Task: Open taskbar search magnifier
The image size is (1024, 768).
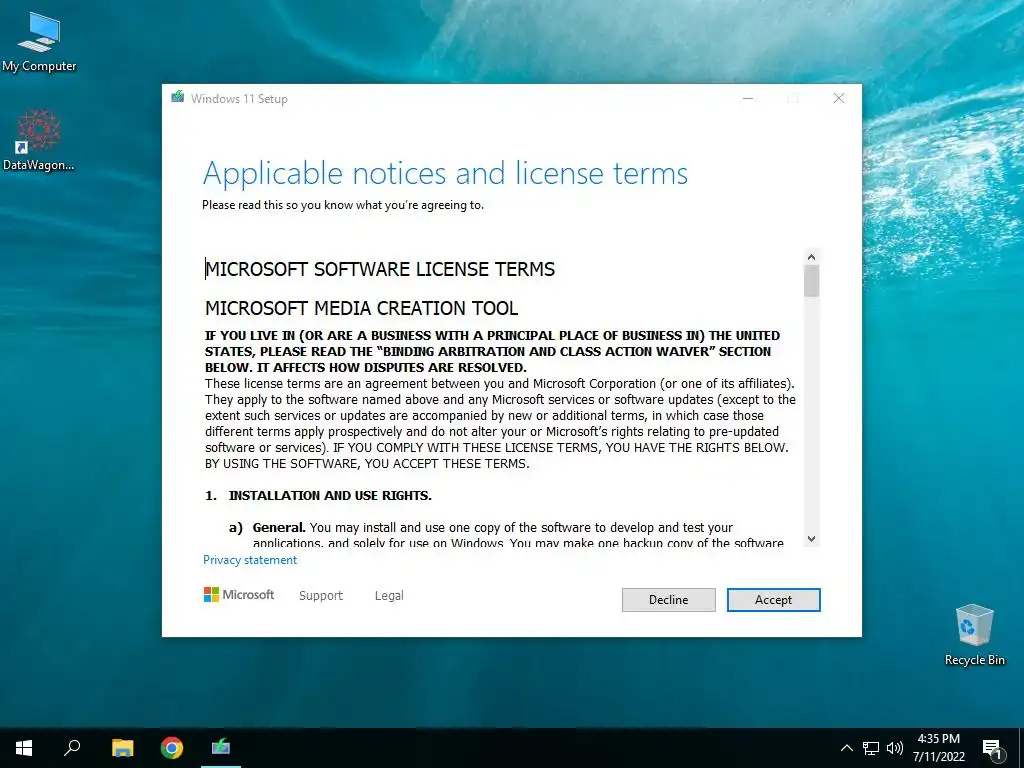Action: coord(72,748)
